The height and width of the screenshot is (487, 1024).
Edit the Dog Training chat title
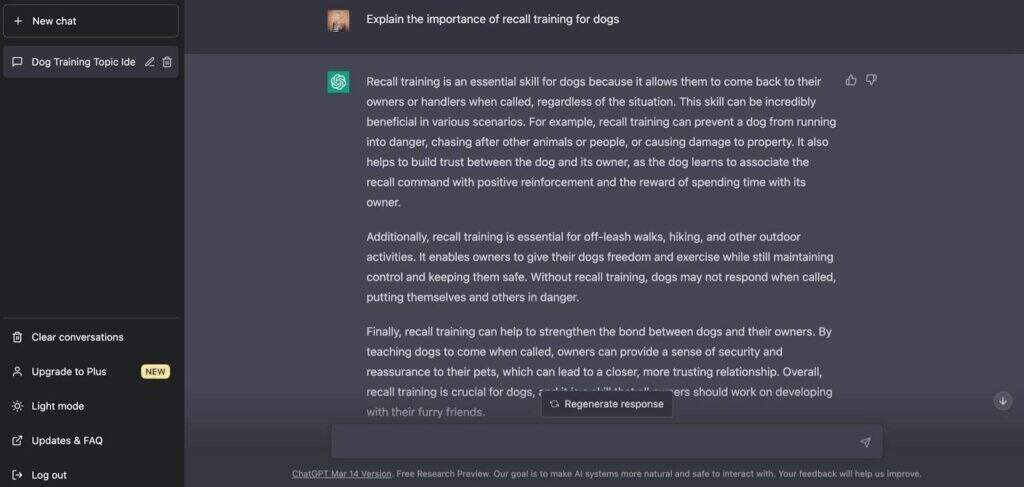coord(150,62)
